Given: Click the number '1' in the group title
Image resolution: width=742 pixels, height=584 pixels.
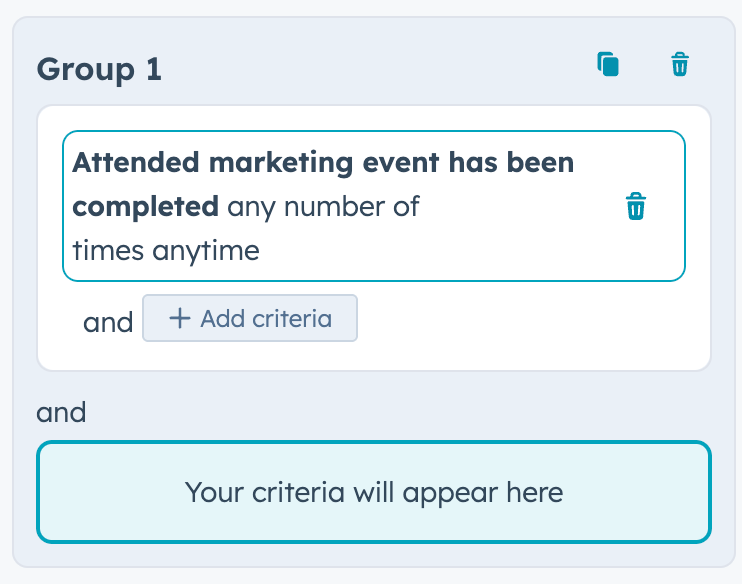Looking at the screenshot, I should (x=152, y=69).
